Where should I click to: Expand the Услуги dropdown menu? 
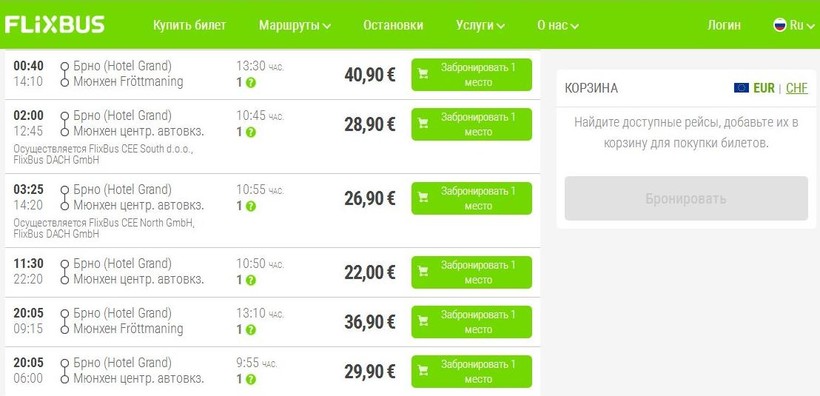tap(480, 25)
